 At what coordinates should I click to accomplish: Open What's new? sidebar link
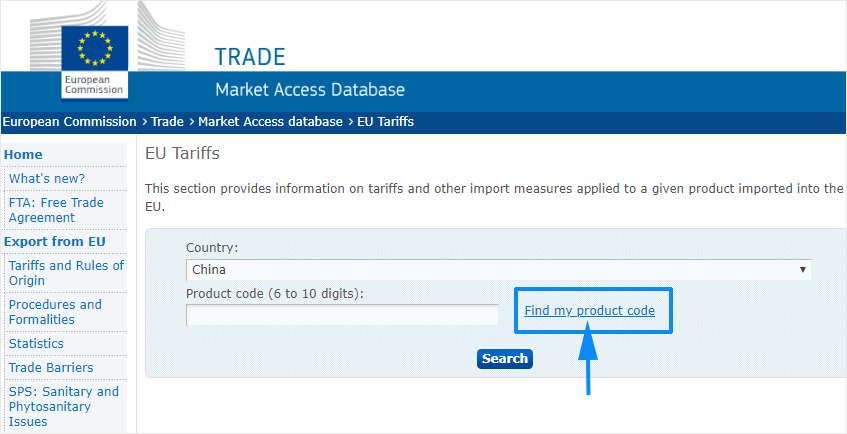pos(47,179)
